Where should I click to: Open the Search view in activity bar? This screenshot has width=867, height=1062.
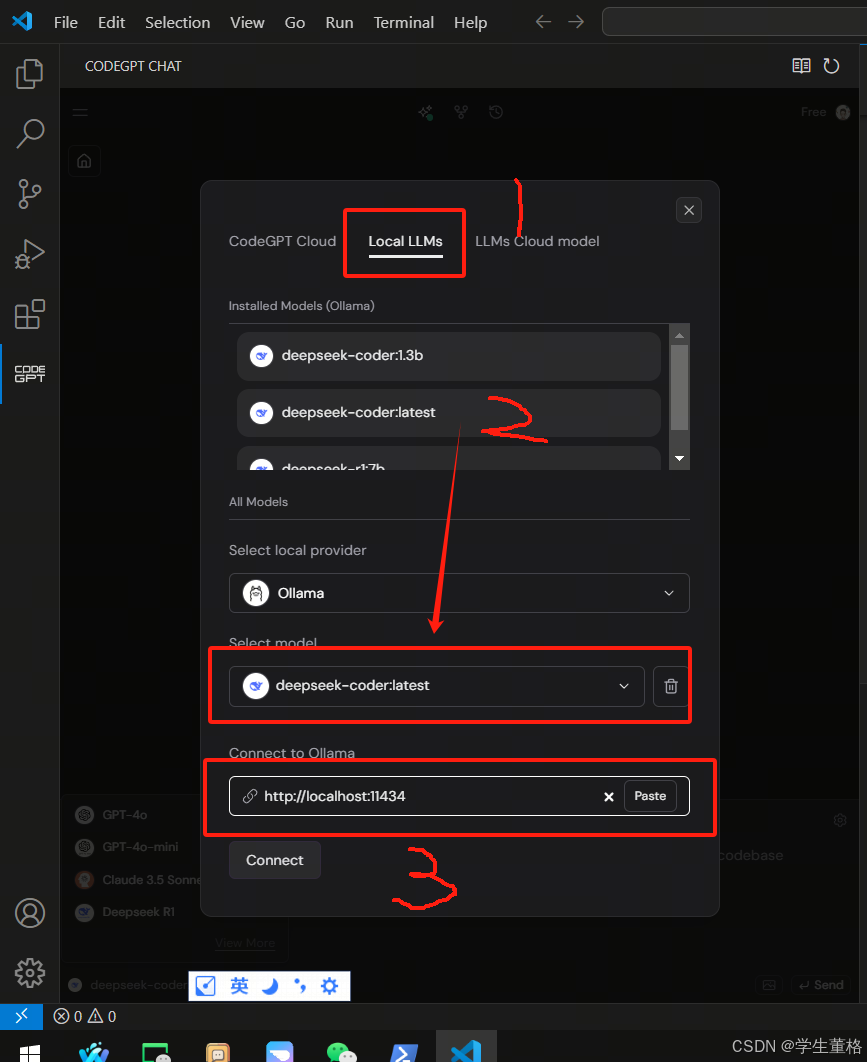tap(30, 133)
